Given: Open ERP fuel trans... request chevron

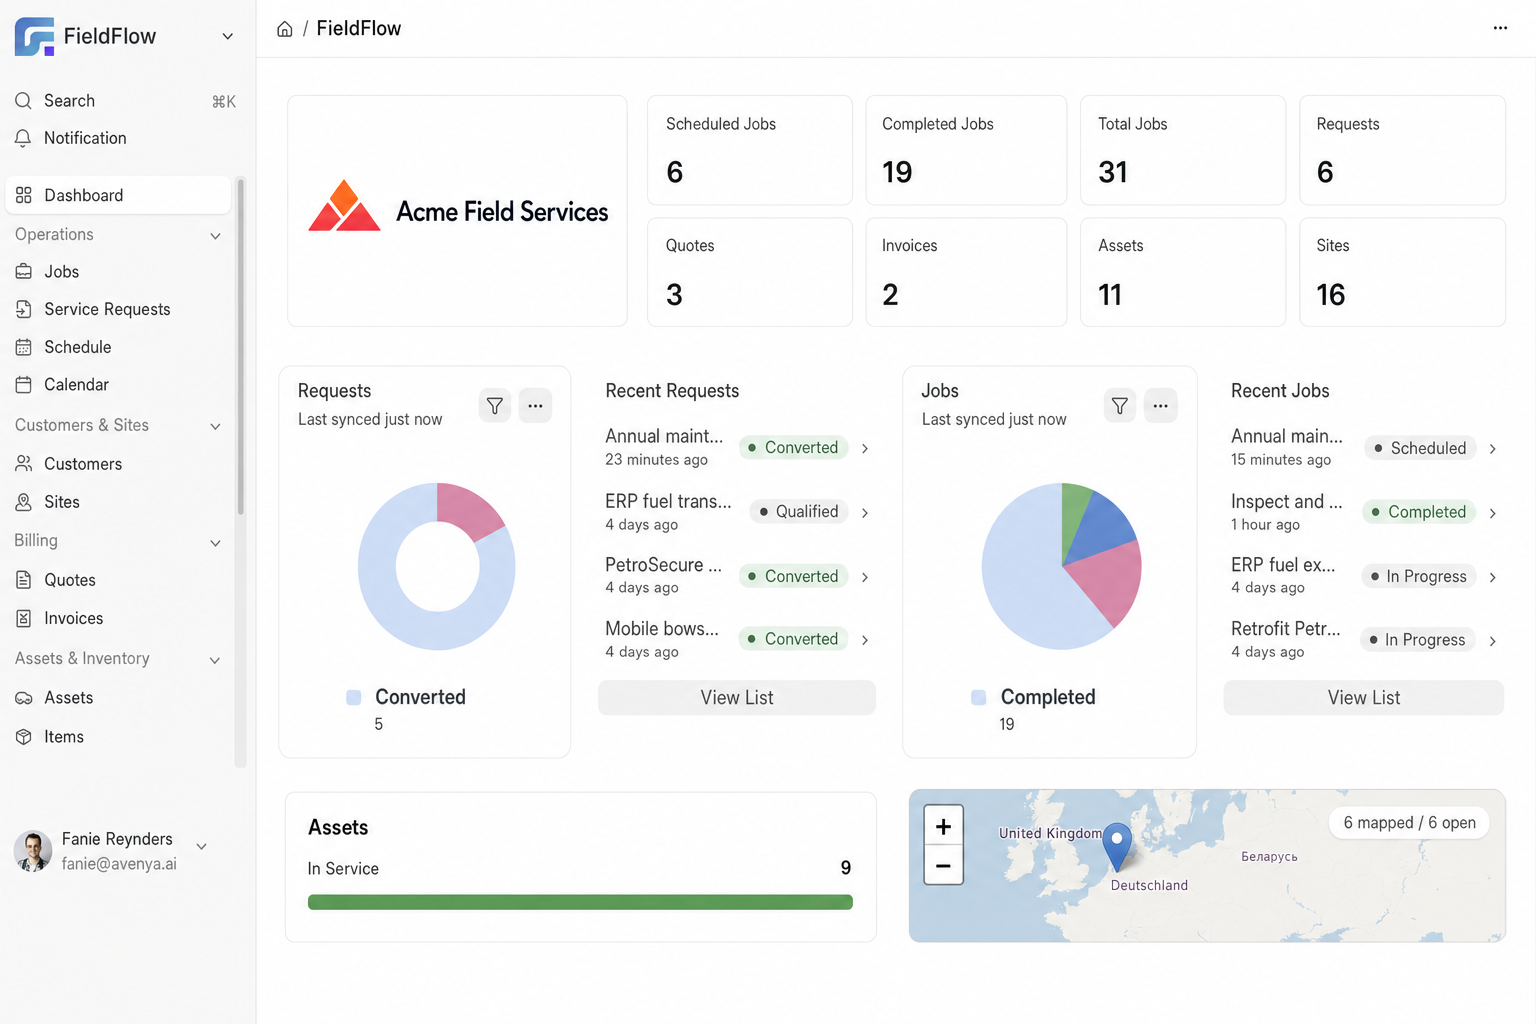Looking at the screenshot, I should pos(865,512).
